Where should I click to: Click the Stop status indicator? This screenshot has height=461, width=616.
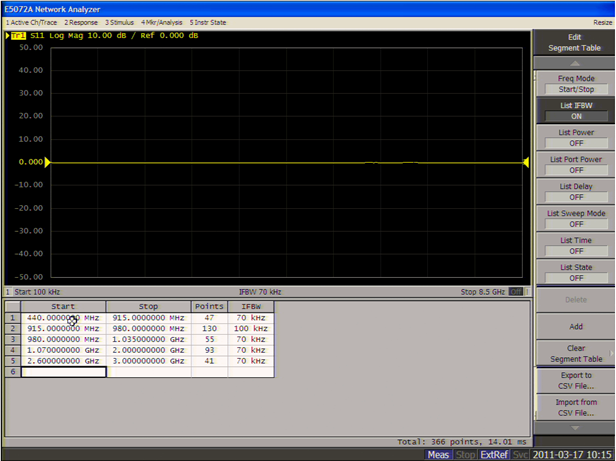tap(465, 455)
